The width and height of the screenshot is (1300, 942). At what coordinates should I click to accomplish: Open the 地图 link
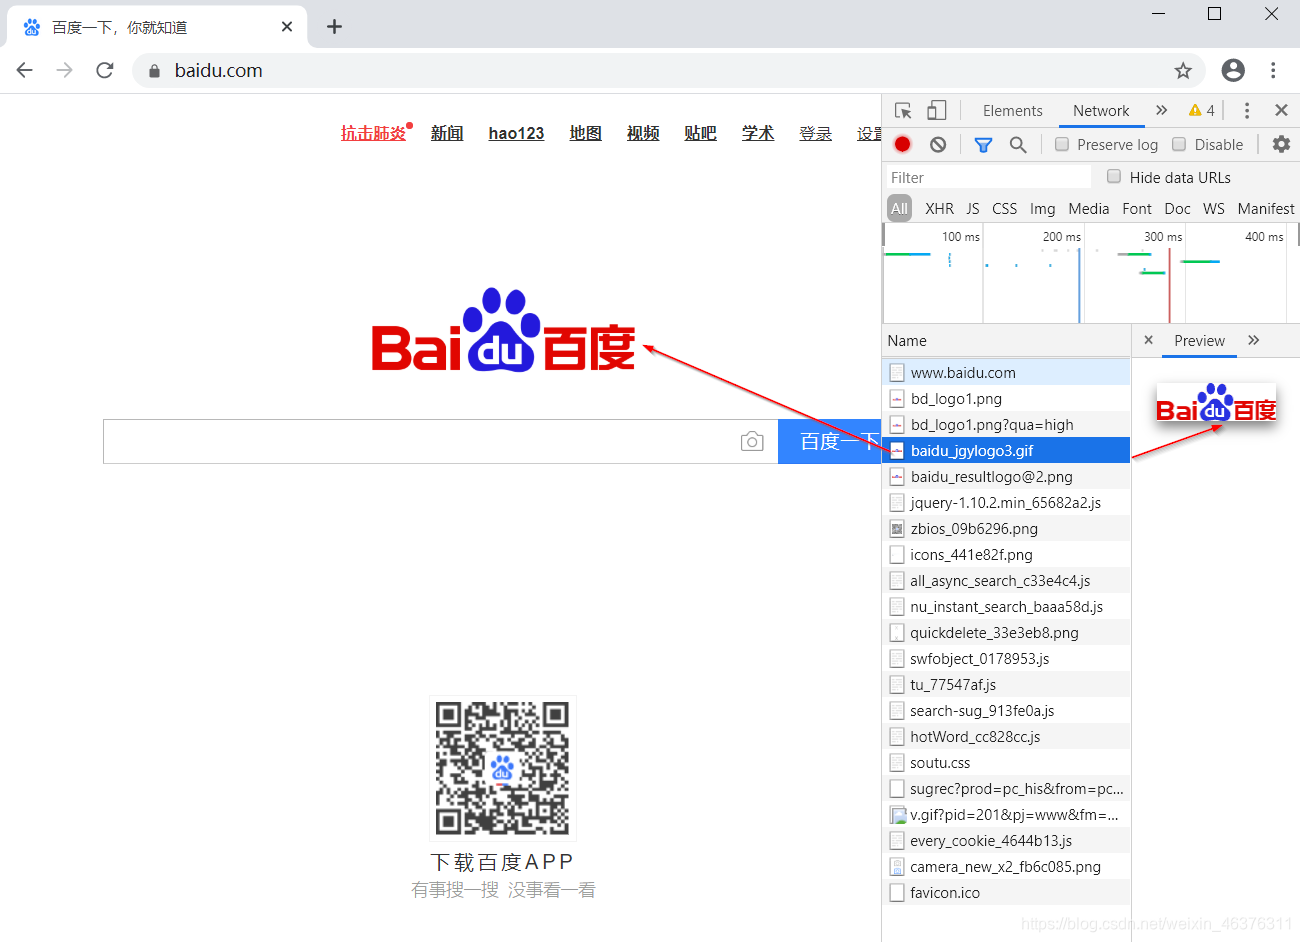pos(585,133)
